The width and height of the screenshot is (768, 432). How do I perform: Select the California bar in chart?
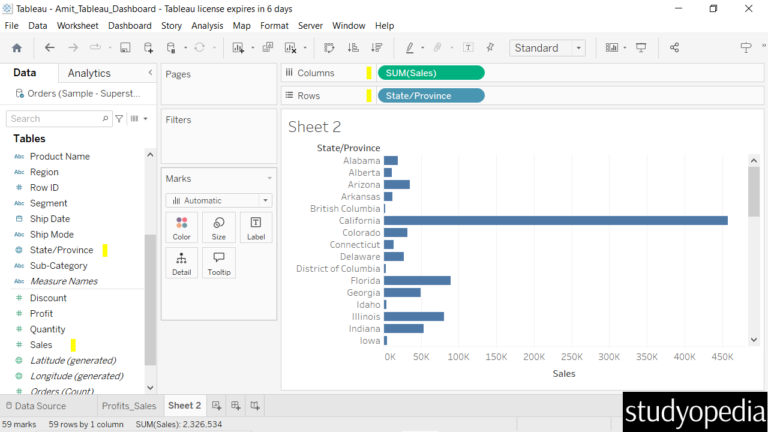(x=556, y=221)
